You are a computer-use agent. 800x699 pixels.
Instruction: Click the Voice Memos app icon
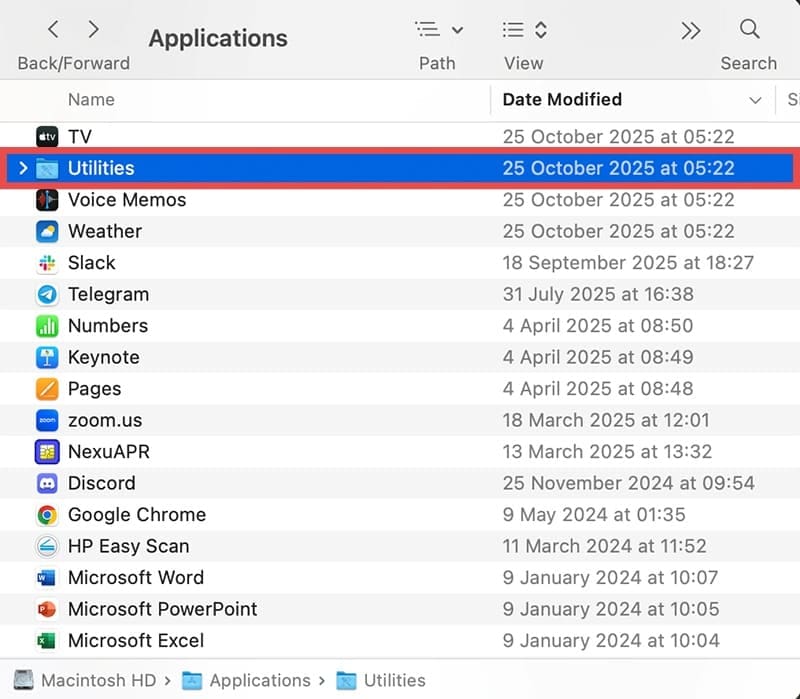tap(47, 200)
